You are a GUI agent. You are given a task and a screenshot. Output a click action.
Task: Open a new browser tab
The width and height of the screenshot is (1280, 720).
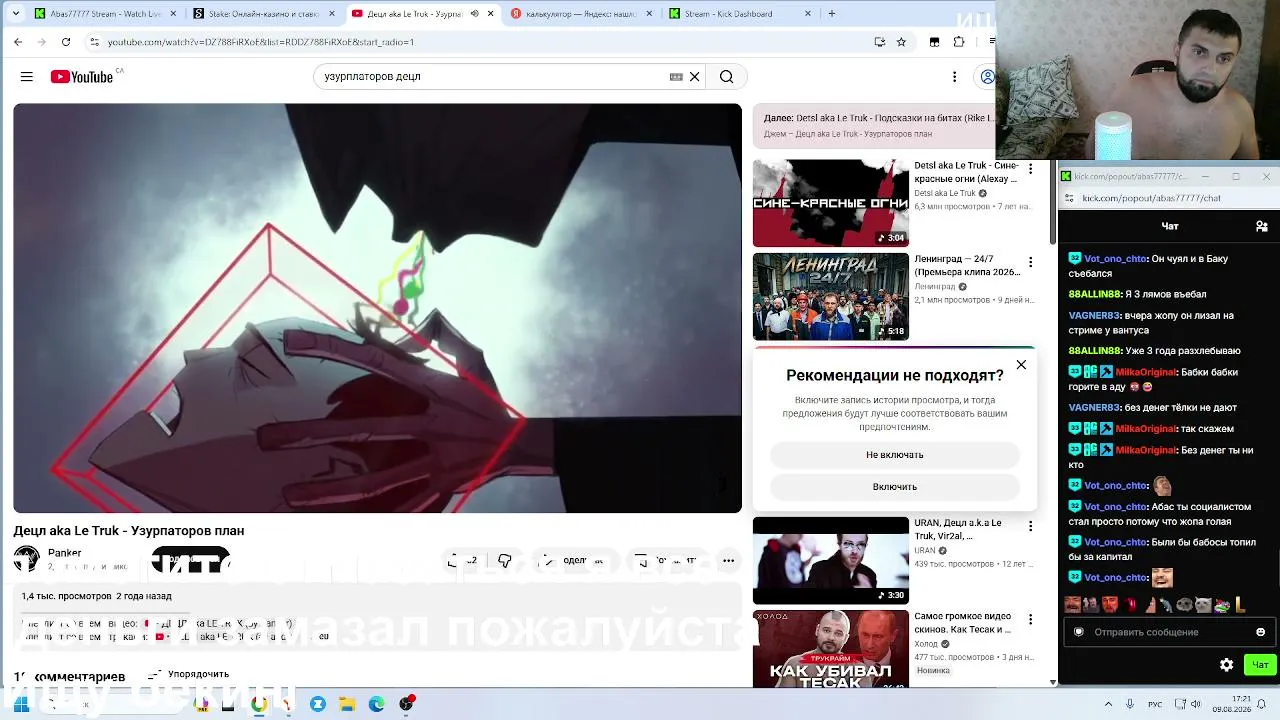pyautogui.click(x=831, y=14)
